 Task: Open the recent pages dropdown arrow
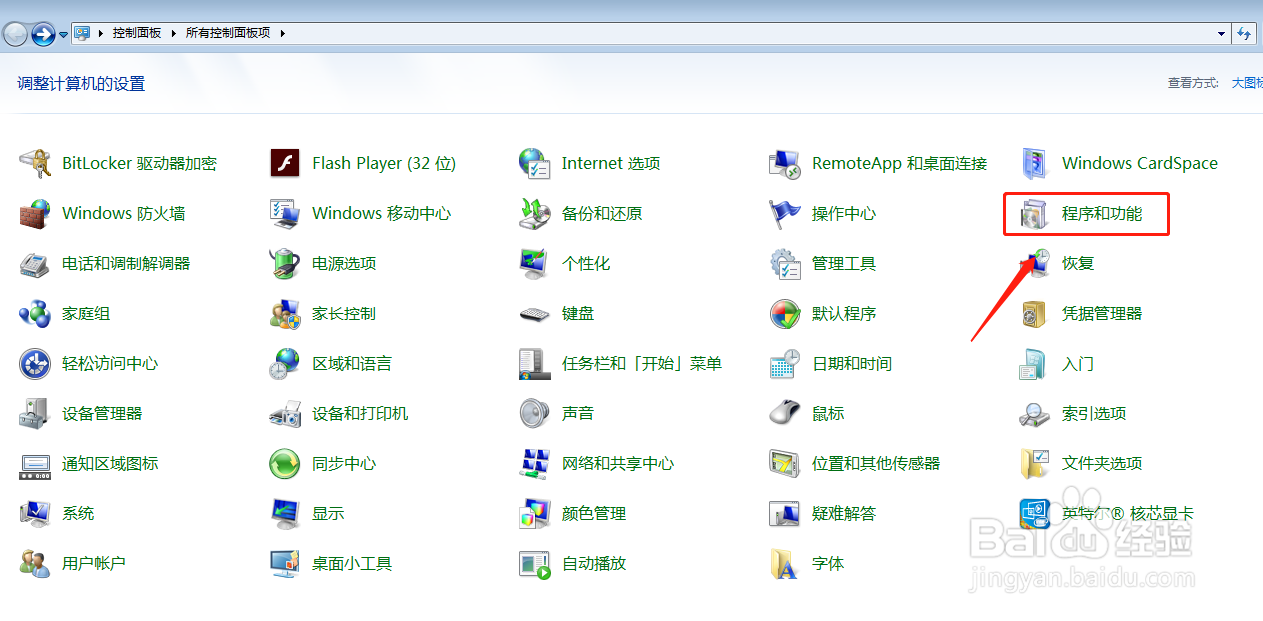click(64, 34)
